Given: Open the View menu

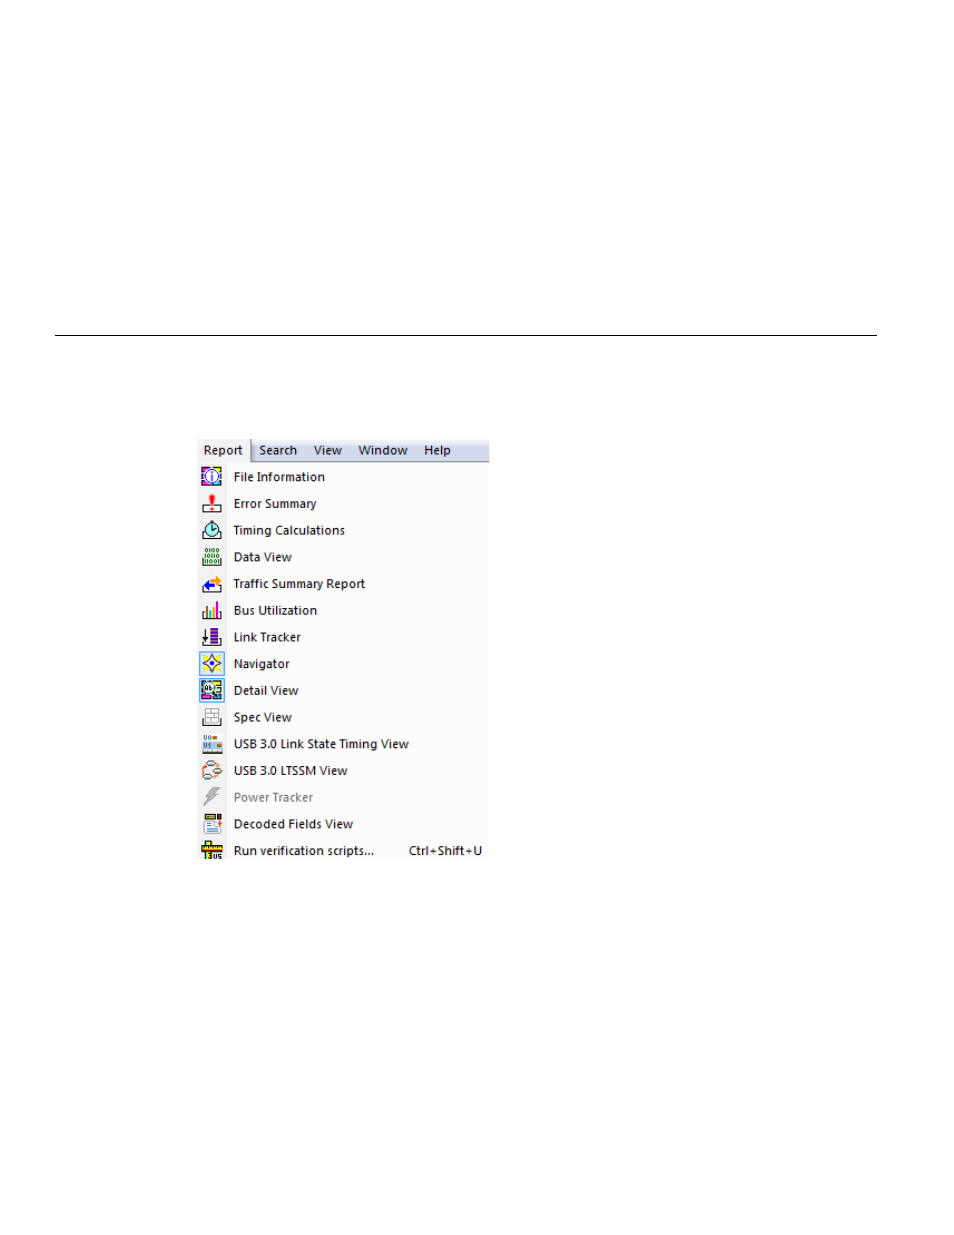Looking at the screenshot, I should point(328,451).
